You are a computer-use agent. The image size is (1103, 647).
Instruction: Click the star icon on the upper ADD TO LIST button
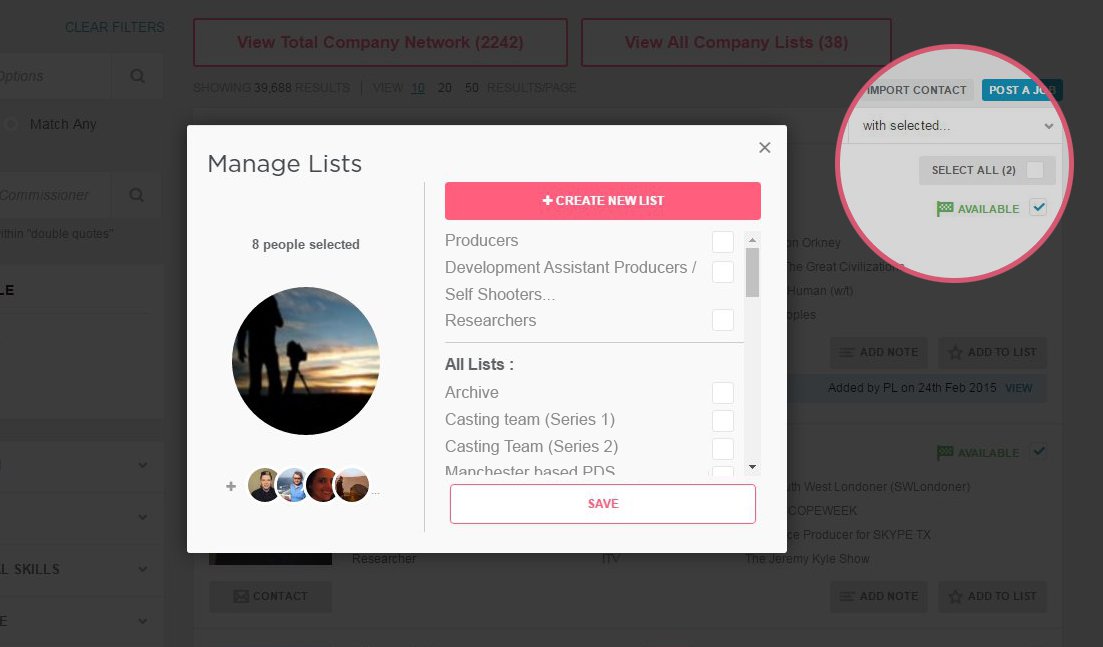pos(955,352)
